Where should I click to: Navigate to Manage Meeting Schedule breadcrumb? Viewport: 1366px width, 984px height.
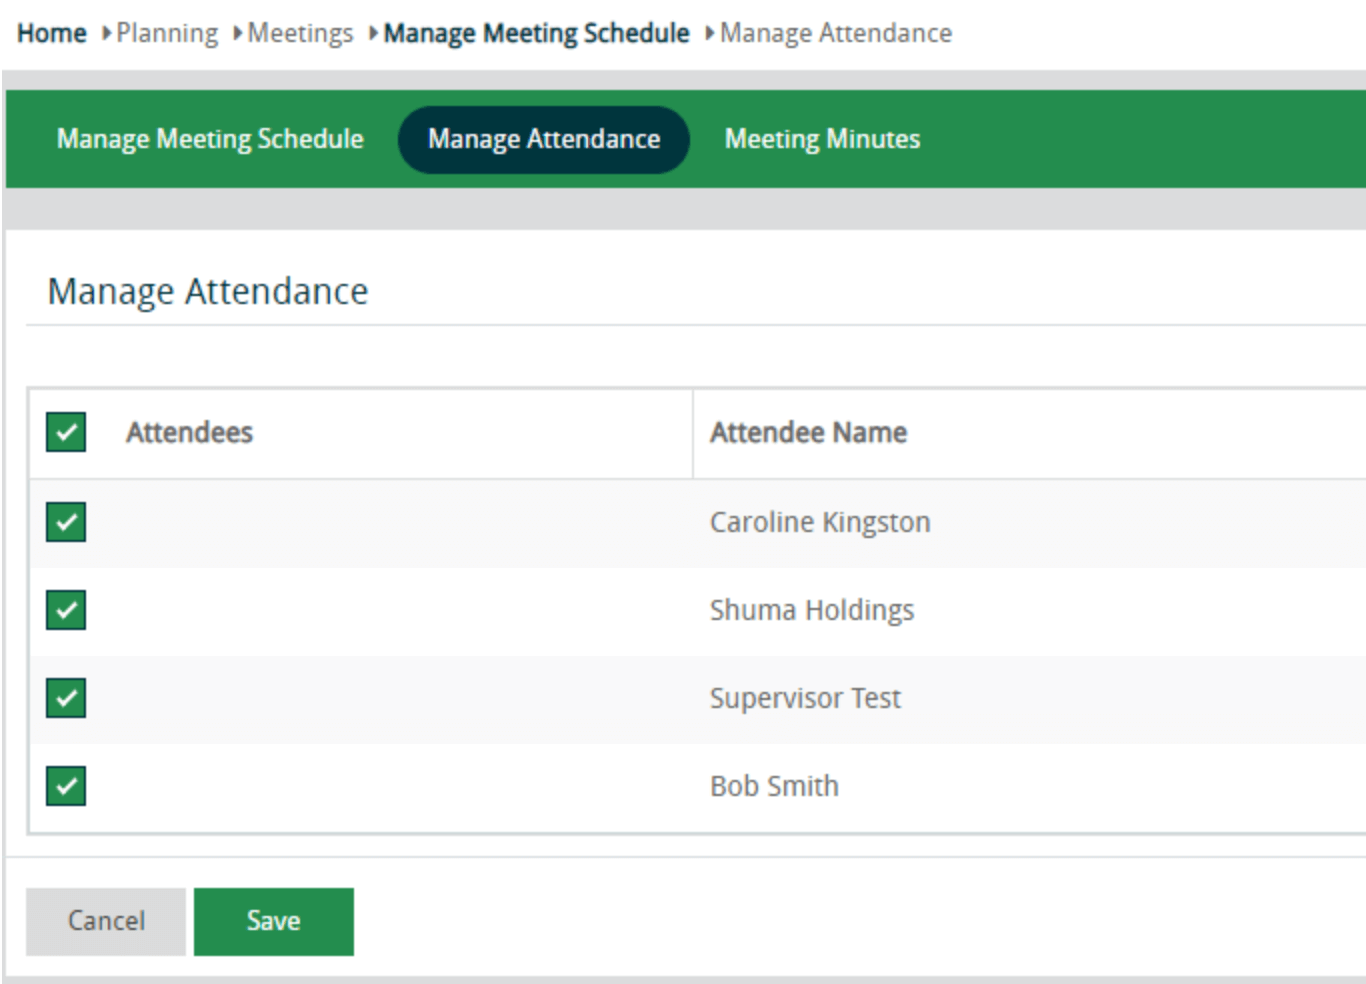[x=536, y=33]
